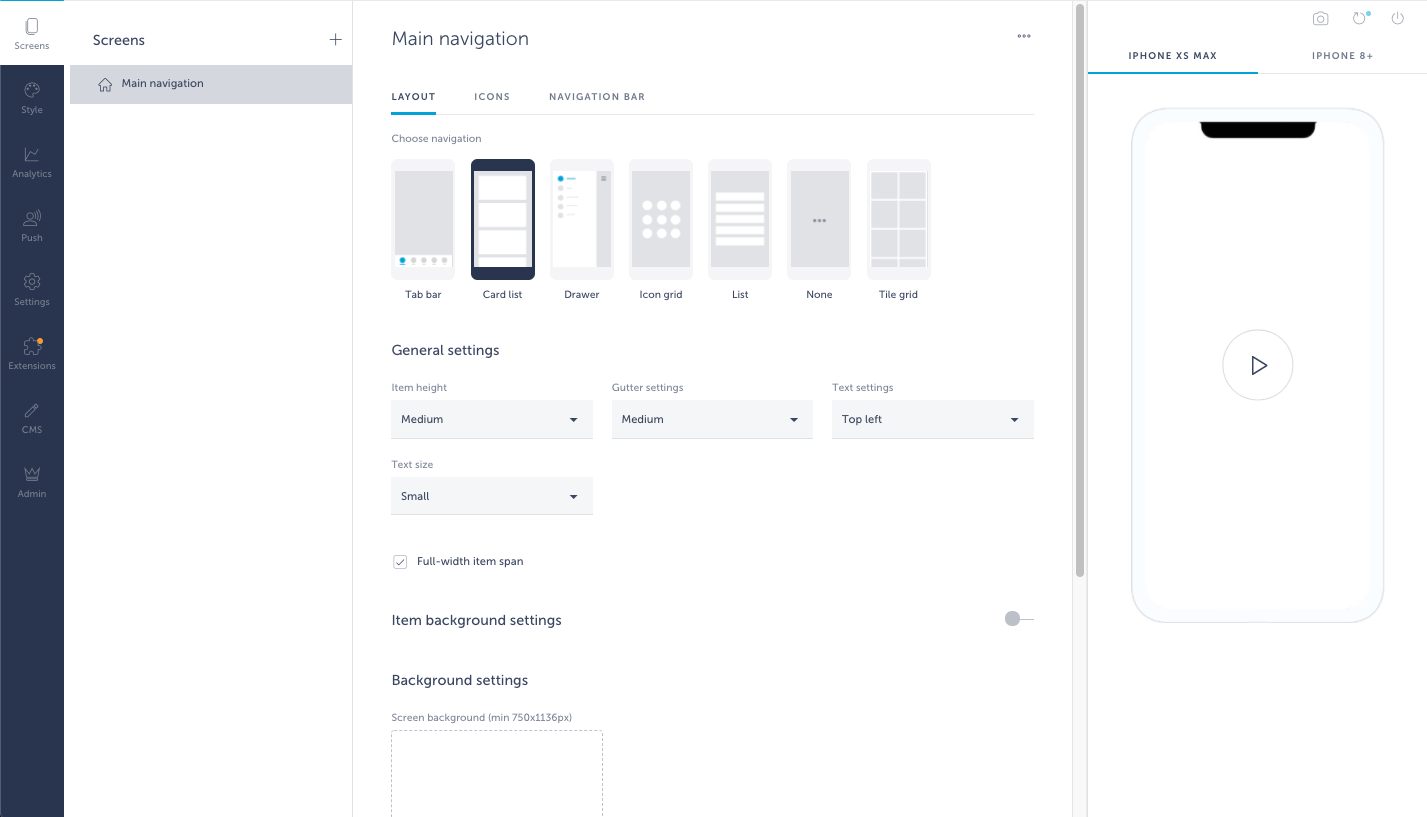
Task: Add a new screen with the plus button
Action: 335,39
